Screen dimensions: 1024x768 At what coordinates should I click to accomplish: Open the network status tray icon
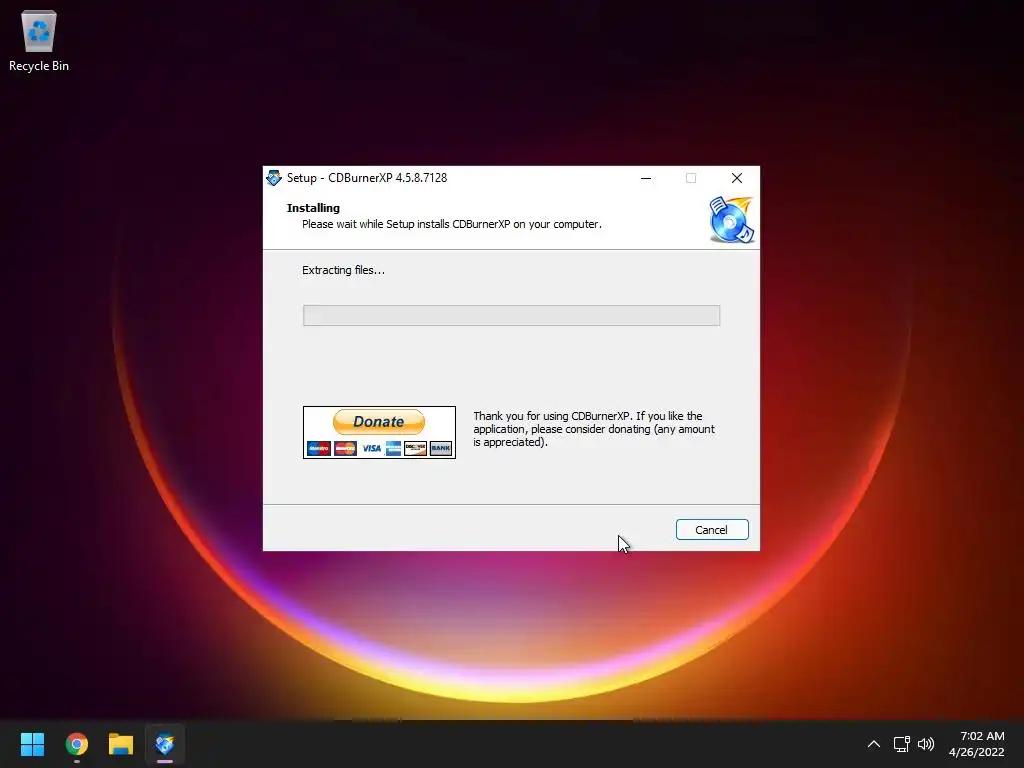(902, 744)
